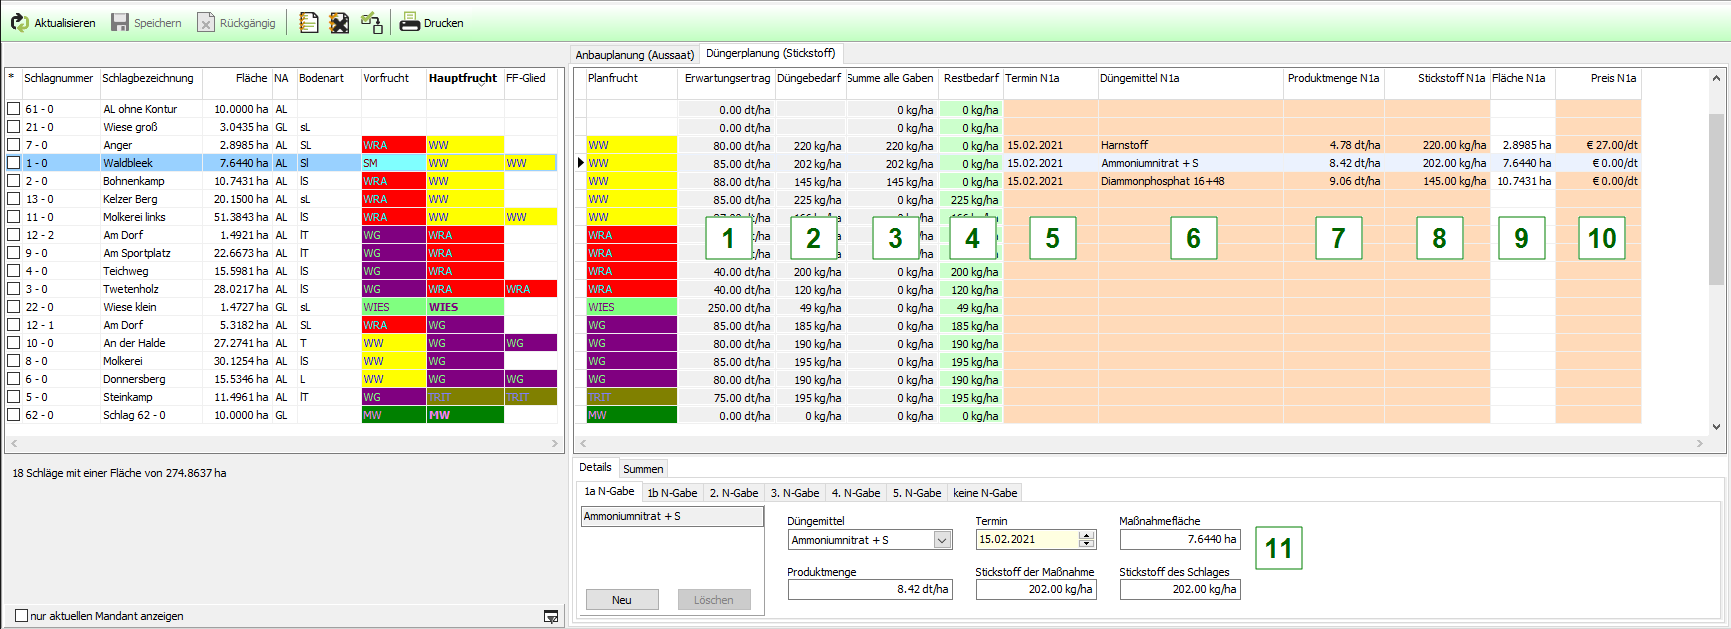The image size is (1731, 629).
Task: Click the Hauptfrucht column header sort arrow
Action: click(x=481, y=86)
